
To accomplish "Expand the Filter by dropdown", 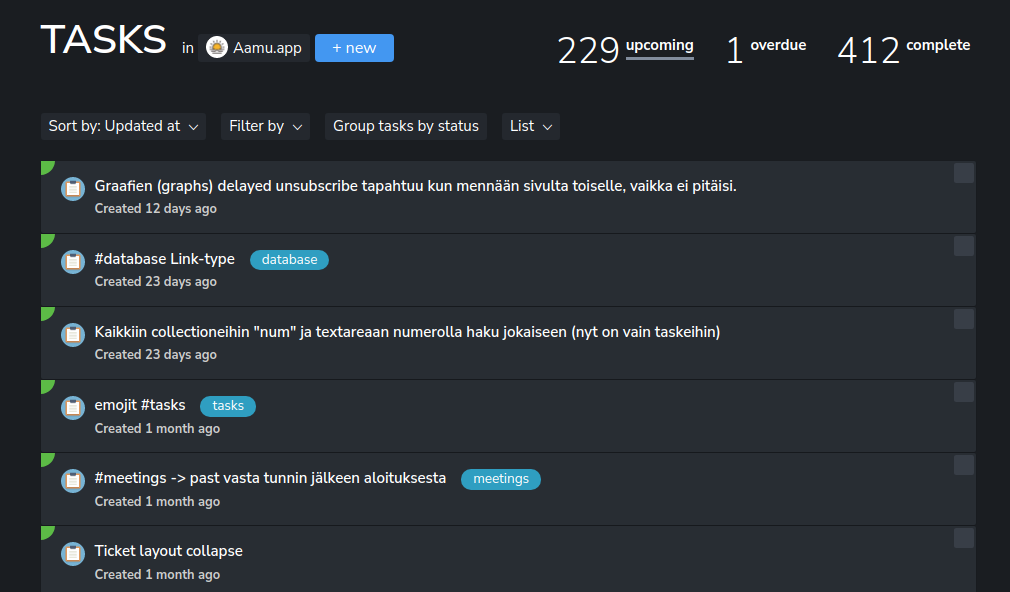I will pos(265,126).
